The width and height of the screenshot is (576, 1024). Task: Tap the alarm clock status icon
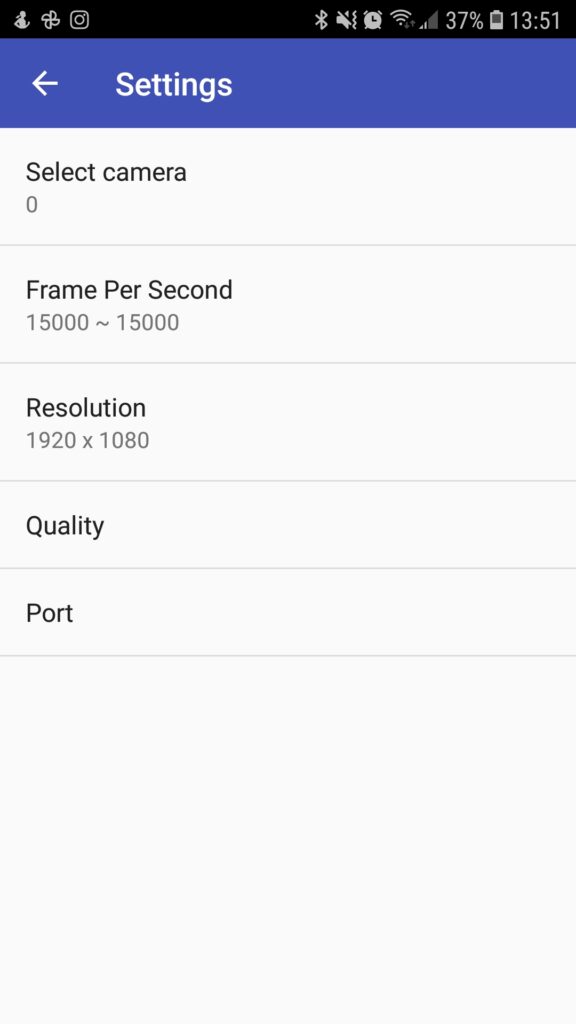(373, 20)
